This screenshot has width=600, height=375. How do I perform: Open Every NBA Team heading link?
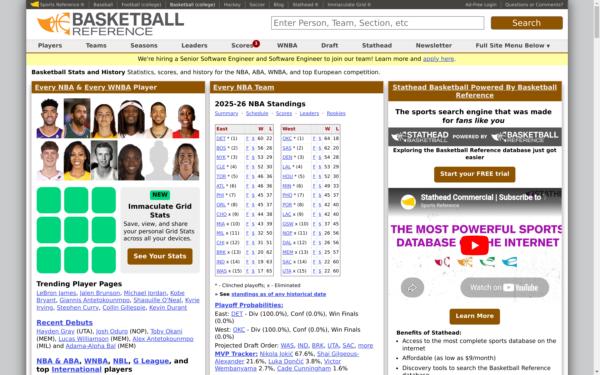(x=243, y=87)
